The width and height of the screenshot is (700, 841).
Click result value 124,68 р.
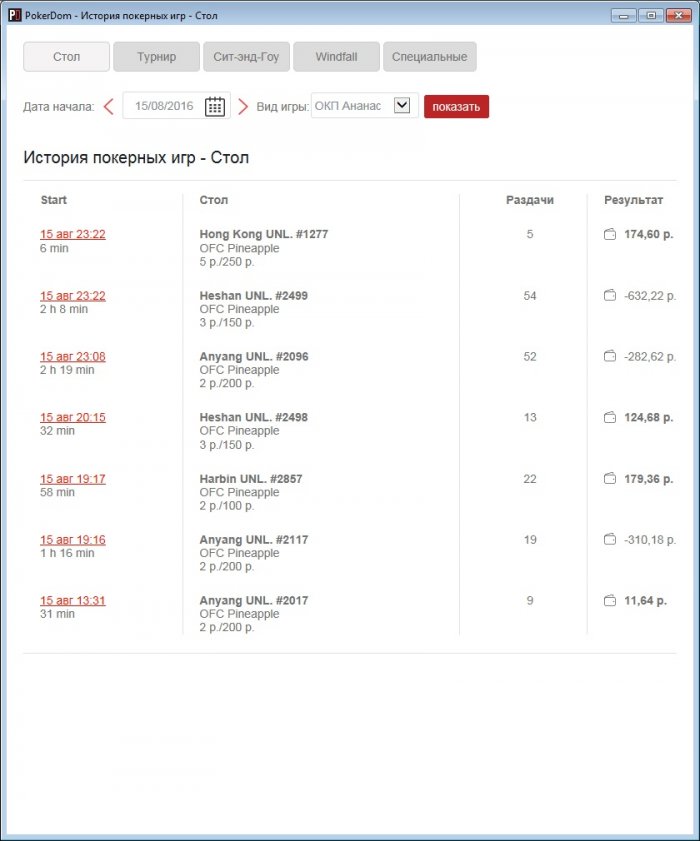[x=649, y=417]
